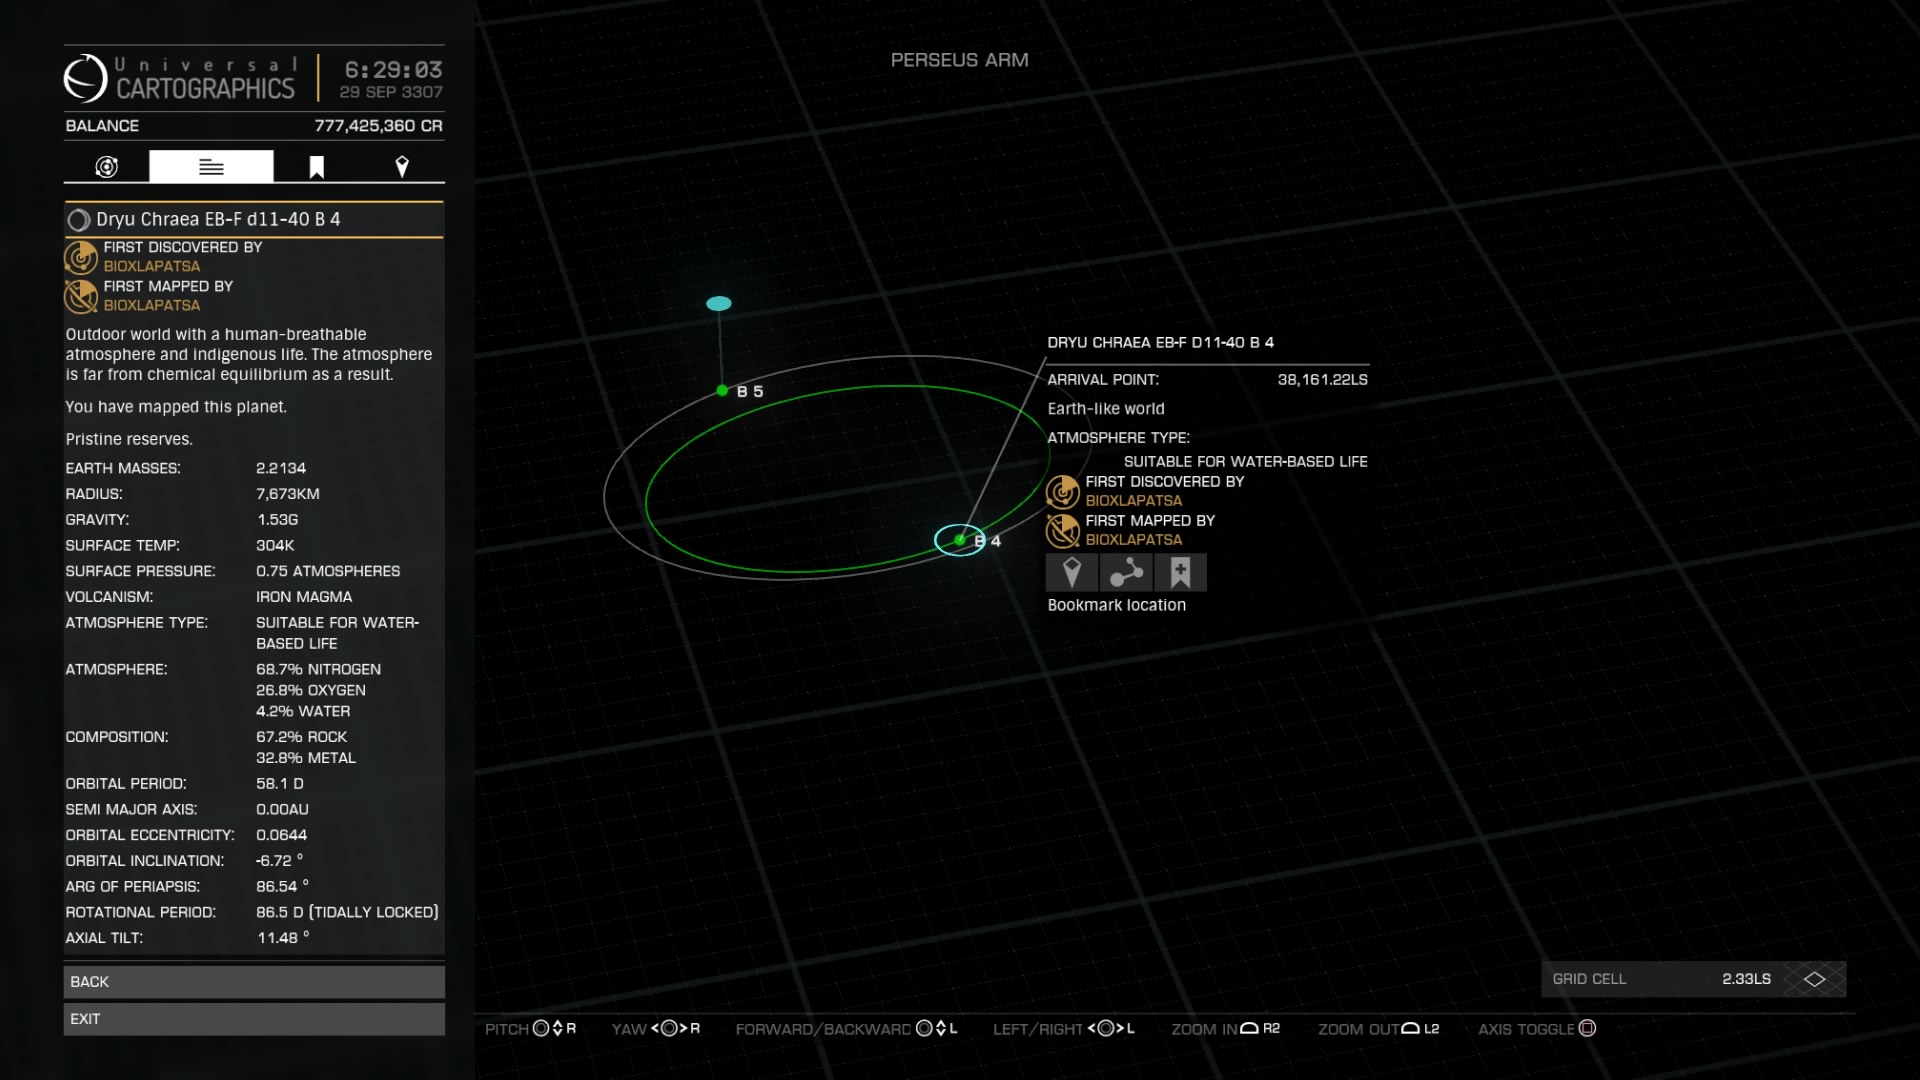Click the Orbital Eccentricity 0.0644 value
The width and height of the screenshot is (1920, 1080).
pyautogui.click(x=282, y=835)
